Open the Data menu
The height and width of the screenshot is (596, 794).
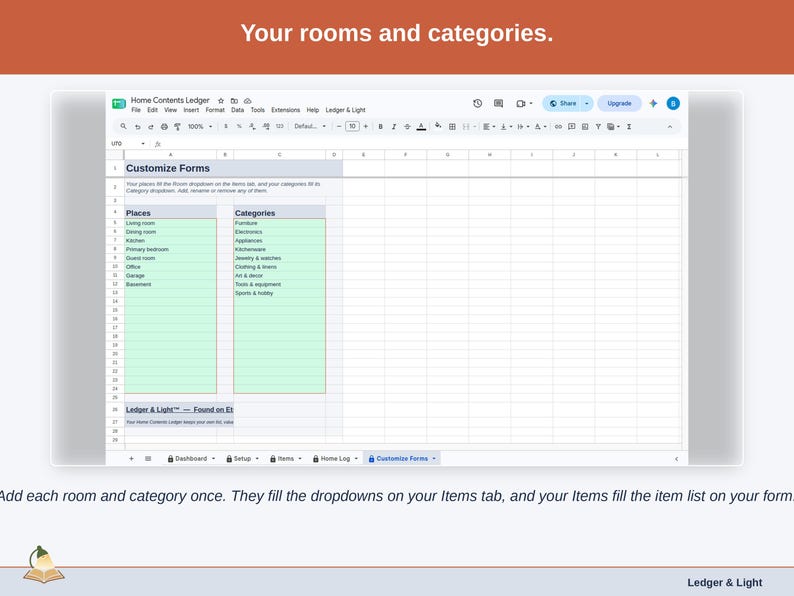[x=237, y=110]
